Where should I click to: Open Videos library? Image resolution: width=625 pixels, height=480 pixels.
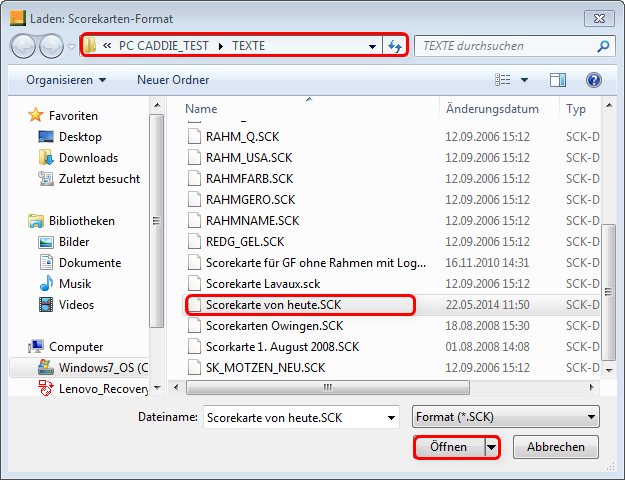76,305
